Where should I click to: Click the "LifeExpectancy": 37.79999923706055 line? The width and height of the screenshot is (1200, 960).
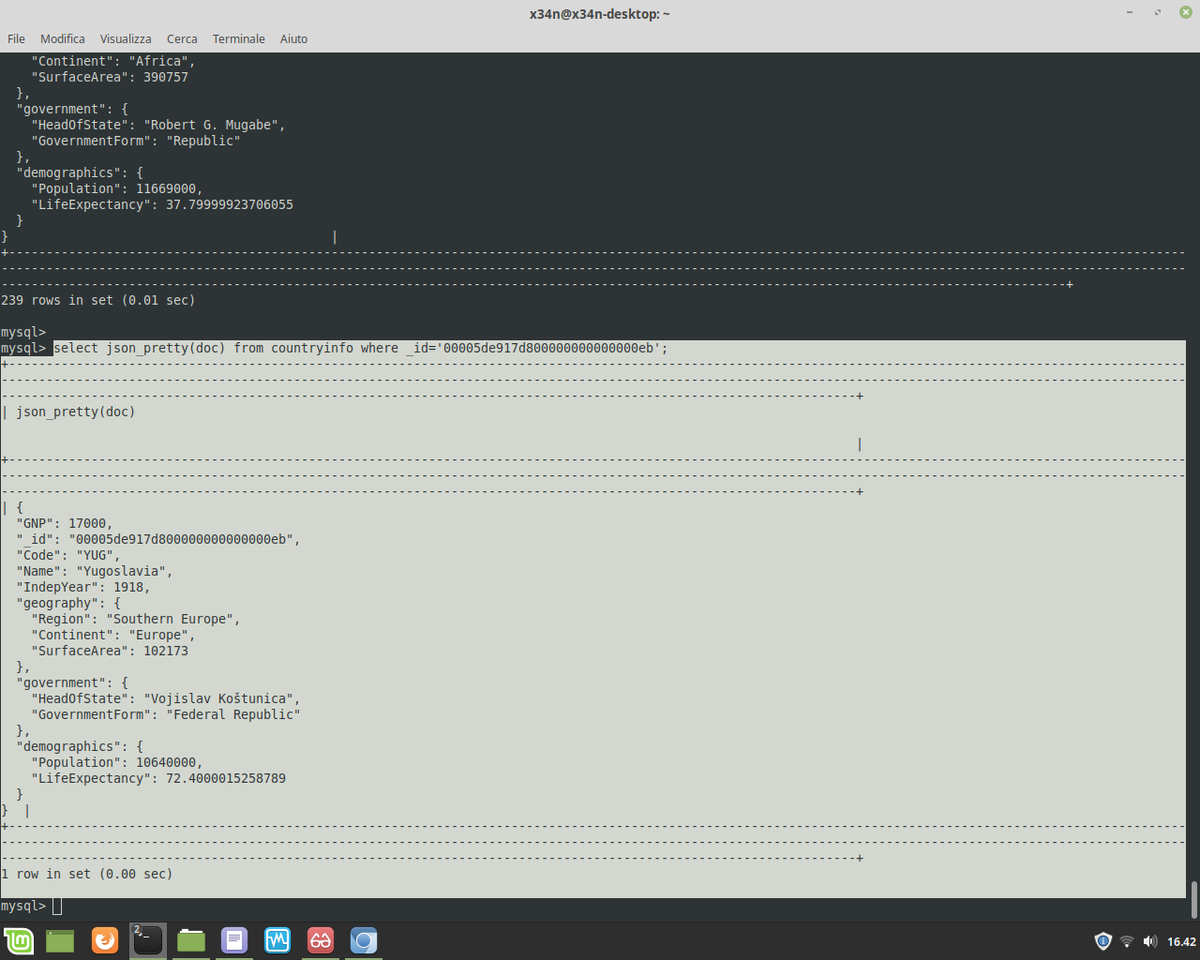coord(162,205)
